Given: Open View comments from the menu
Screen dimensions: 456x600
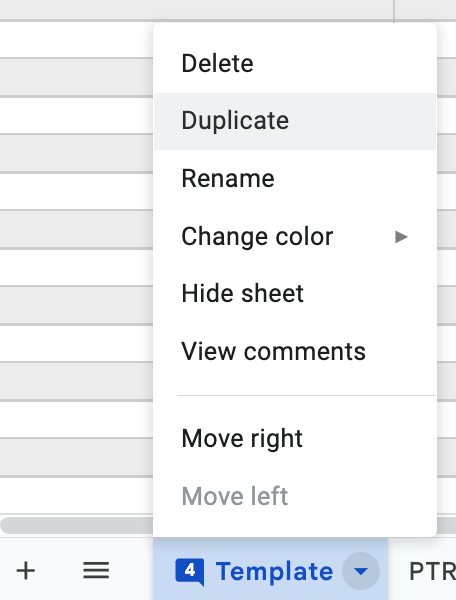Looking at the screenshot, I should click(x=295, y=351).
